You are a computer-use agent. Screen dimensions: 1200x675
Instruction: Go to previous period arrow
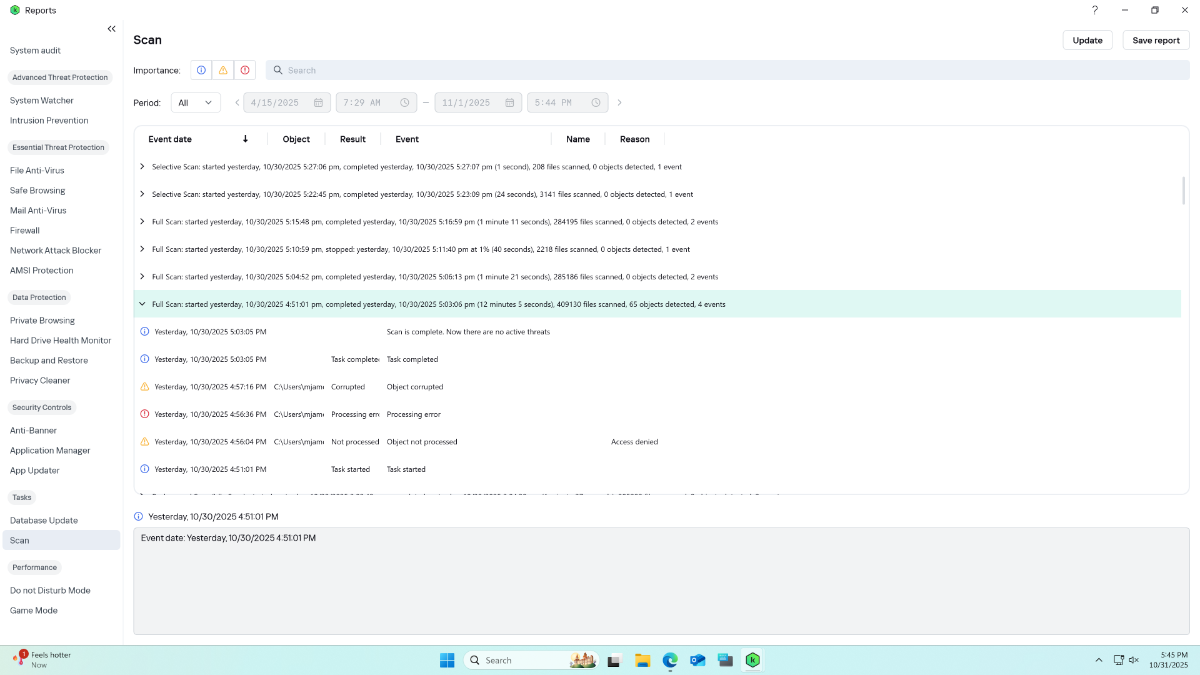coord(237,102)
